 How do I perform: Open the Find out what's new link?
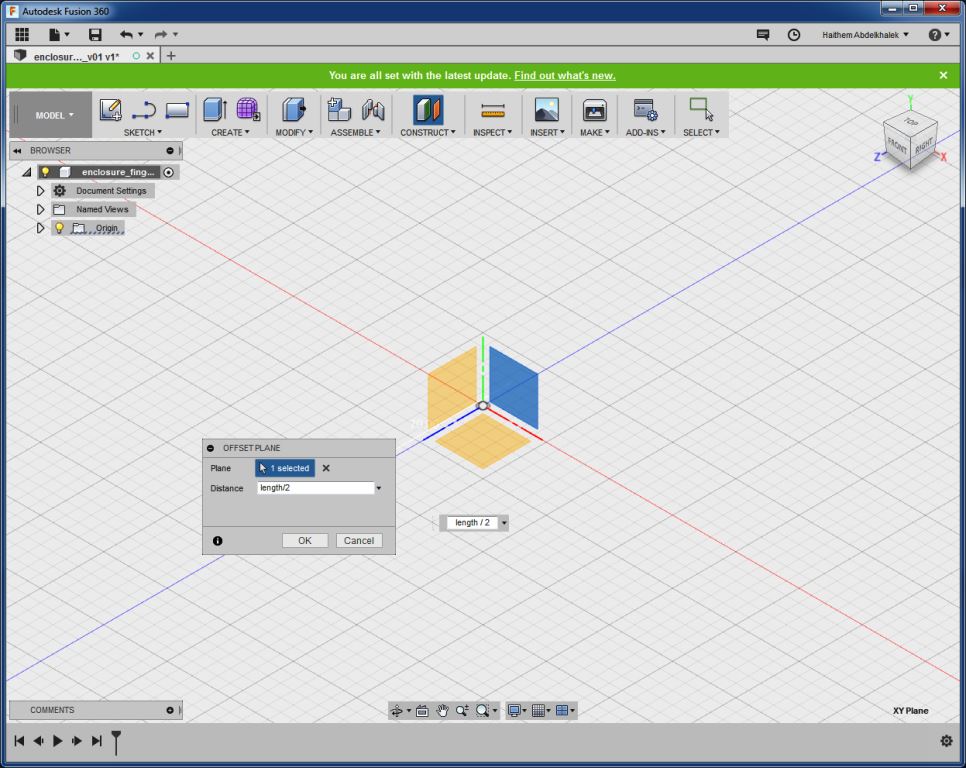pyautogui.click(x=565, y=75)
